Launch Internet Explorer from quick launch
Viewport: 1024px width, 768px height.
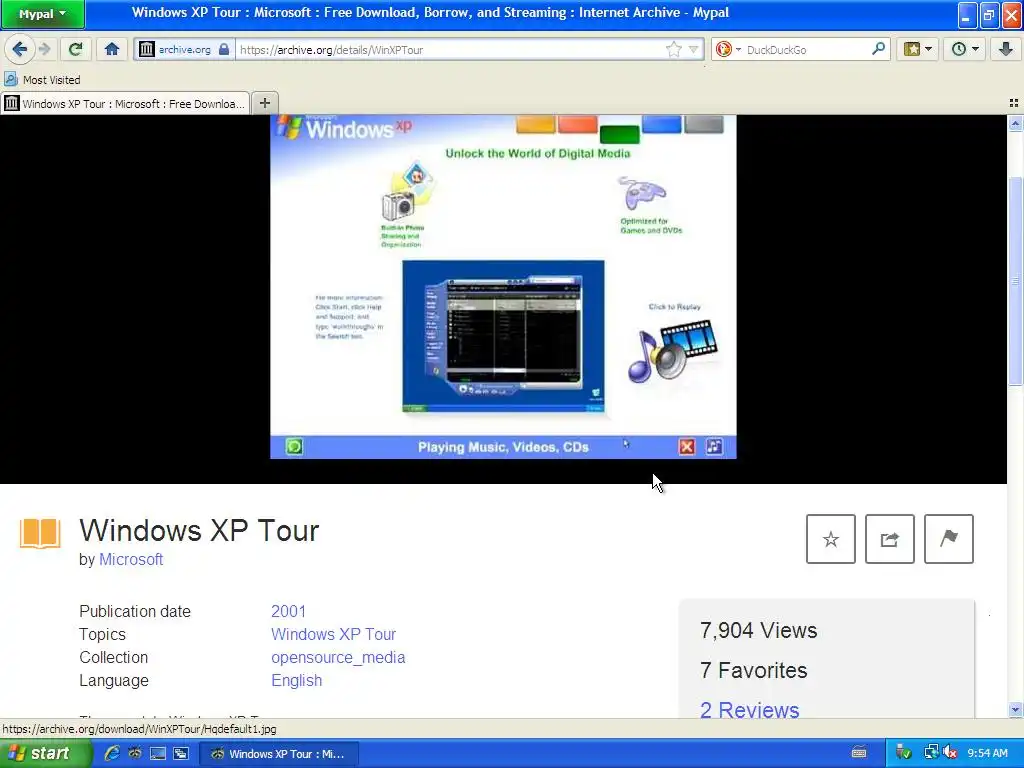pyautogui.click(x=112, y=753)
